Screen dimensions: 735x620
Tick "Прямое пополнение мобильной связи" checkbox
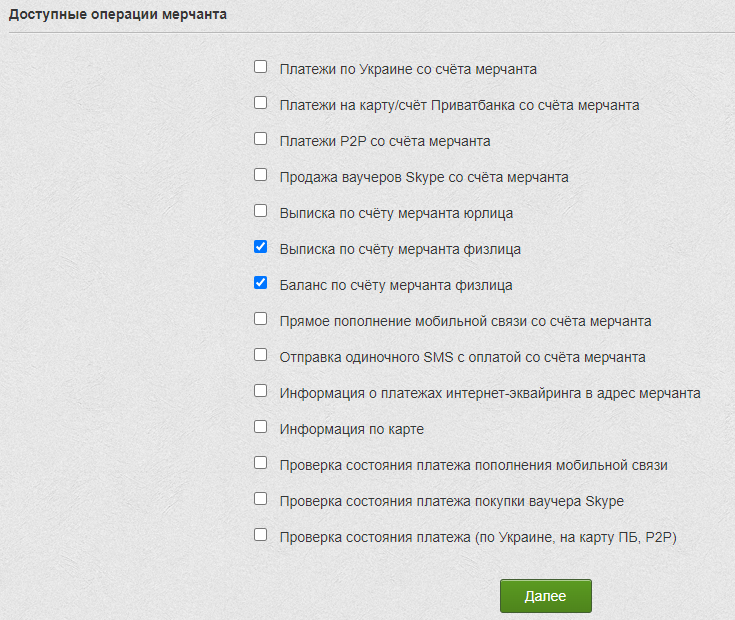(x=261, y=319)
